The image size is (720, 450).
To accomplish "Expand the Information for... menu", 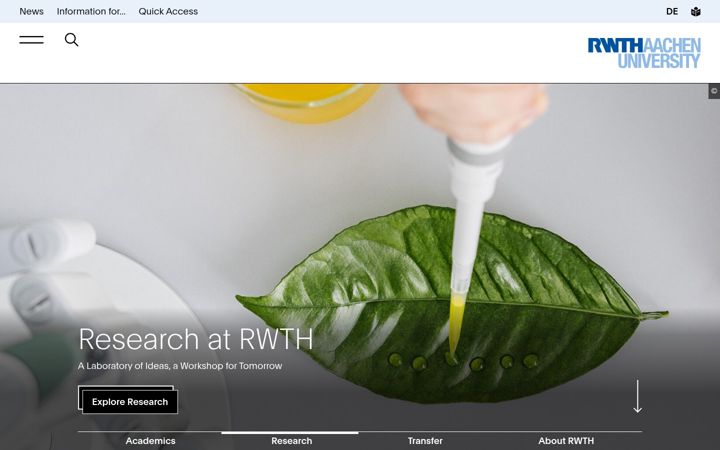I will (91, 11).
